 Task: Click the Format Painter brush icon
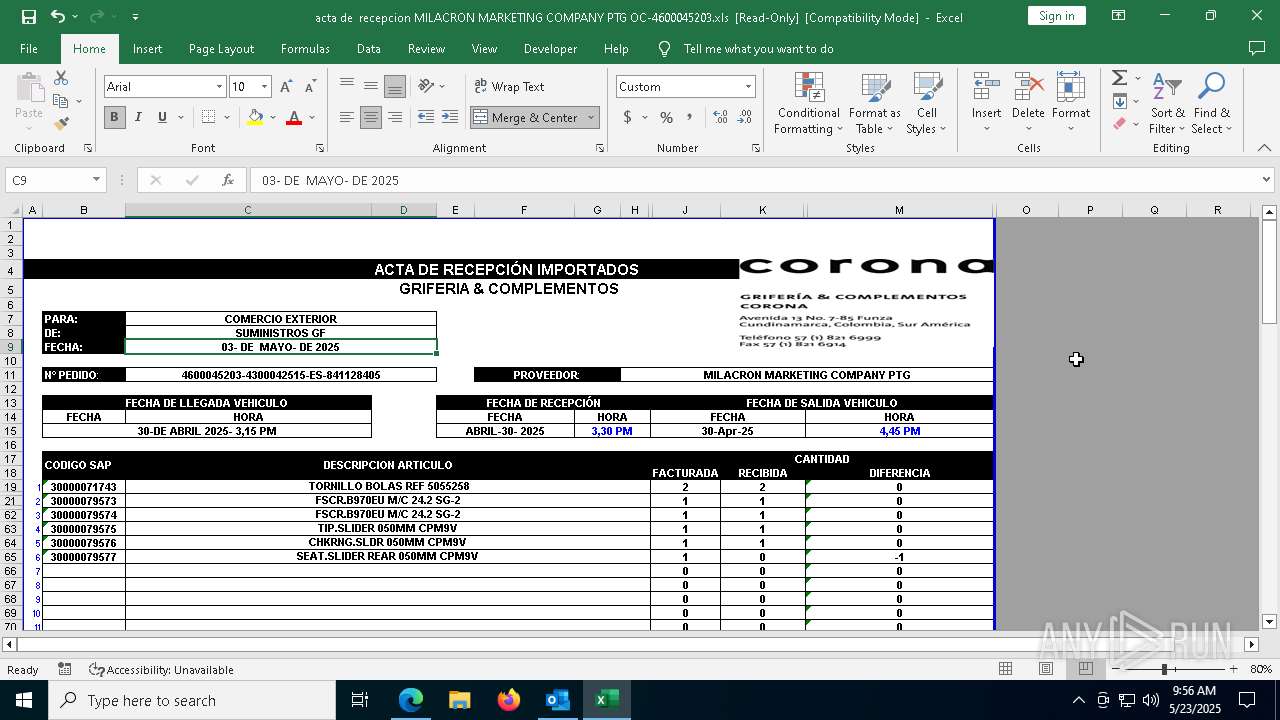click(61, 124)
